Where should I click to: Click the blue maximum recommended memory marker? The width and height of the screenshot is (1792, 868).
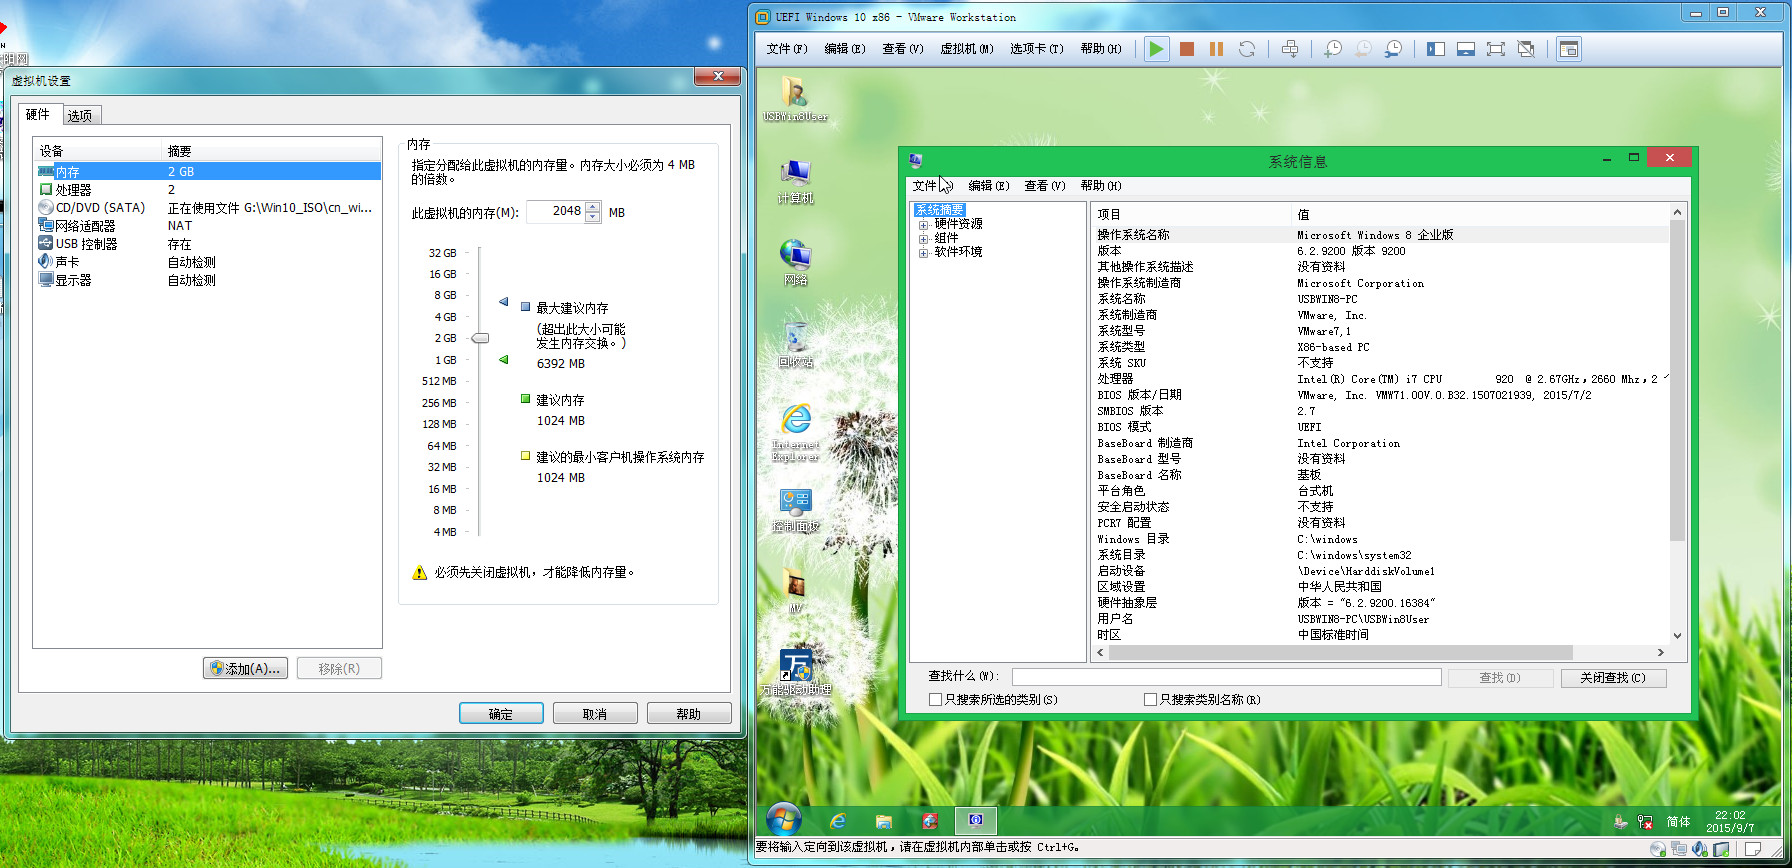click(503, 301)
